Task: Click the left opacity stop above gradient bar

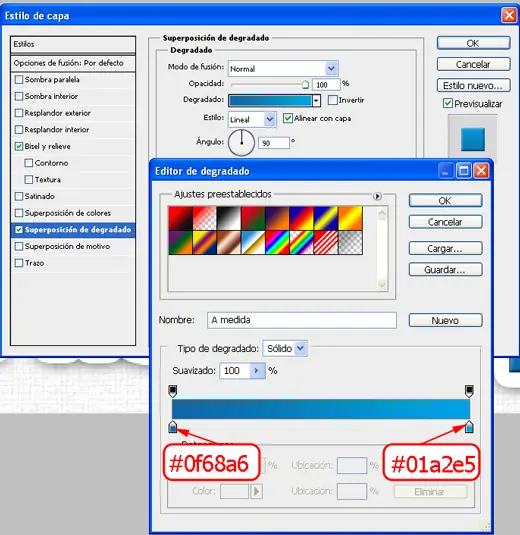Action: (x=173, y=391)
